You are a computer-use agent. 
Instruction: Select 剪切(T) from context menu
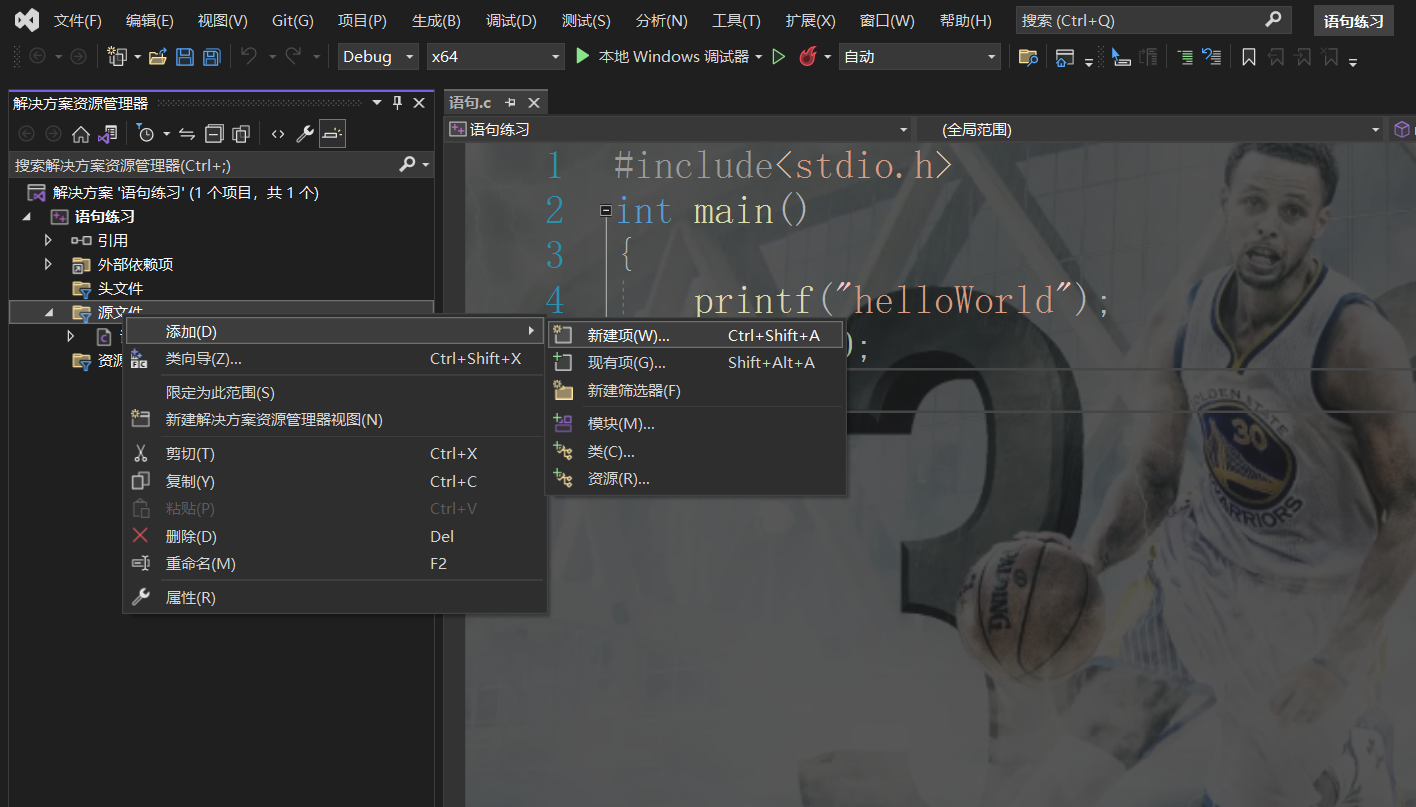tap(334, 454)
